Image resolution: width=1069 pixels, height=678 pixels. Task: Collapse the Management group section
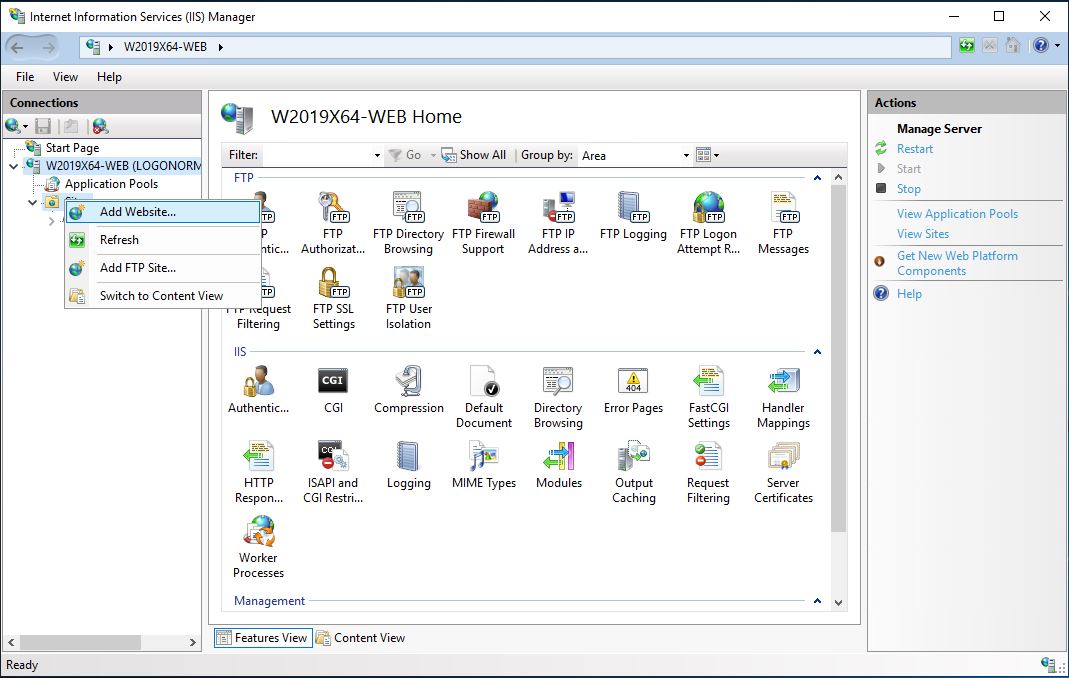coord(817,601)
